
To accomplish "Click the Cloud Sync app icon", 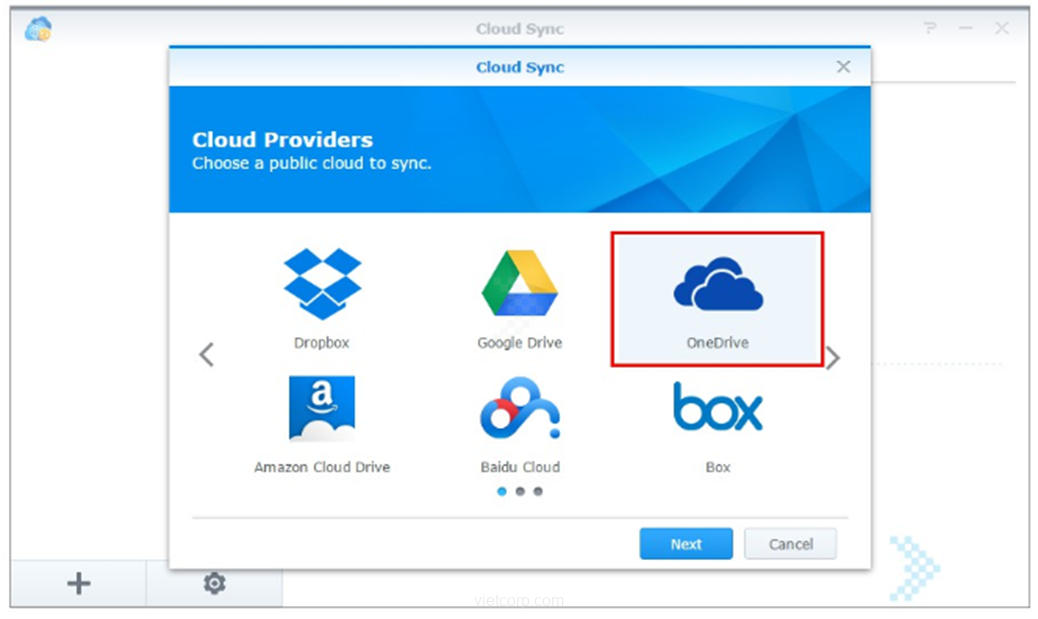I will (38, 29).
